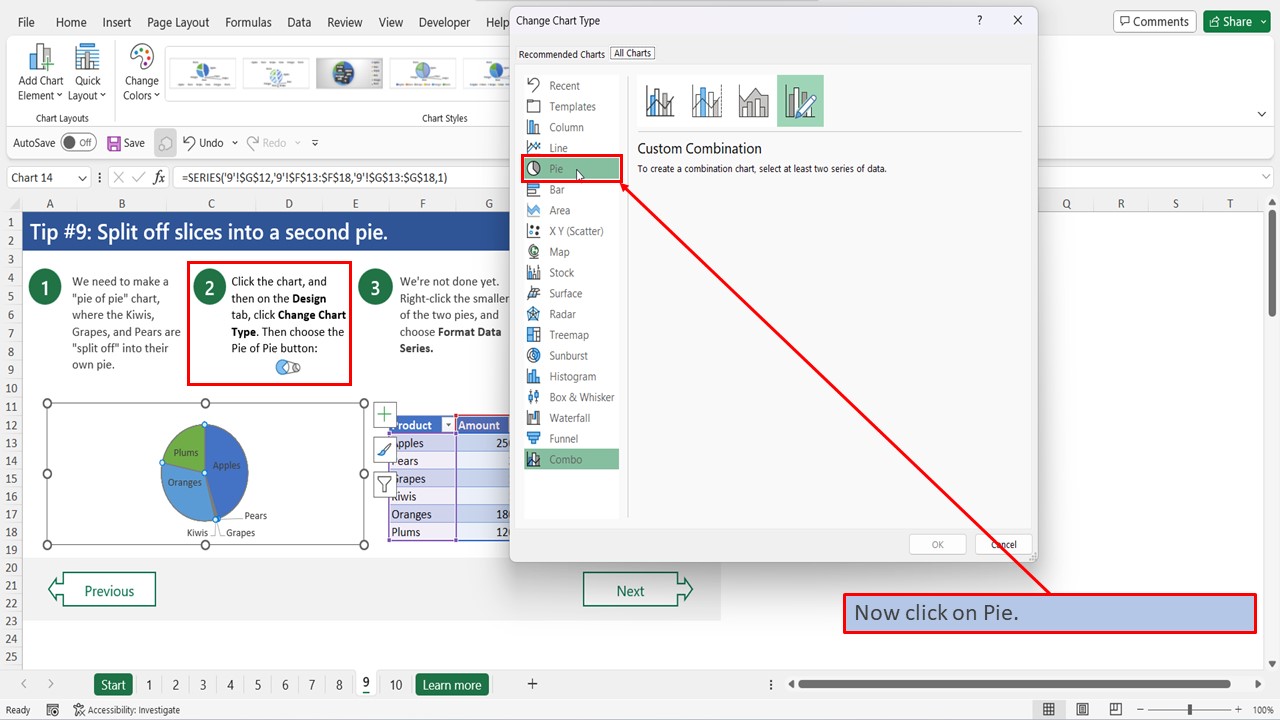The image size is (1280, 720).
Task: Switch to Recommended Charts tab
Action: point(561,54)
